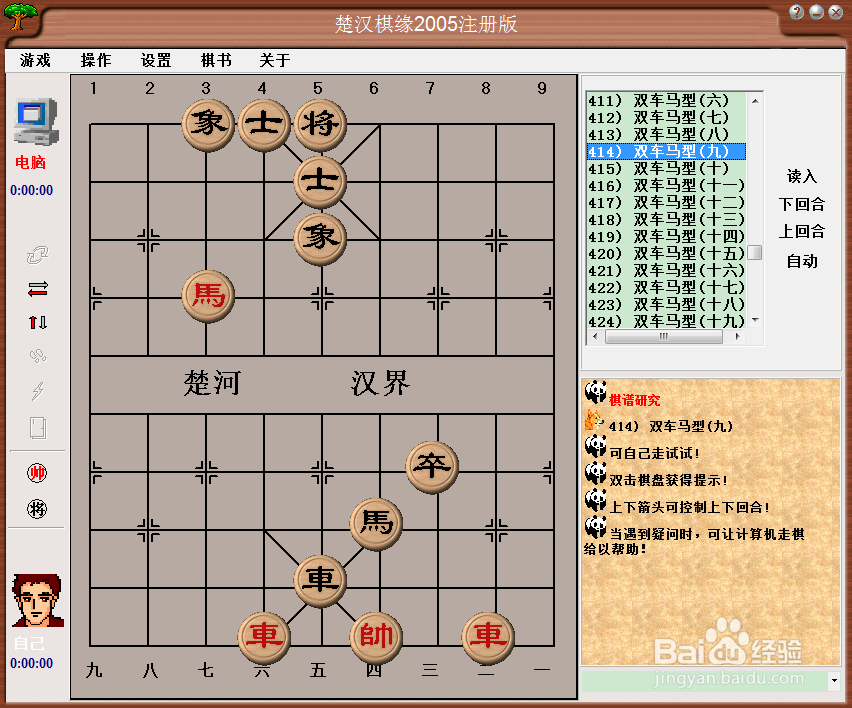Screen dimensions: 852x708
Task: Open the dropdown arrow below the message panel
Action: (x=834, y=680)
